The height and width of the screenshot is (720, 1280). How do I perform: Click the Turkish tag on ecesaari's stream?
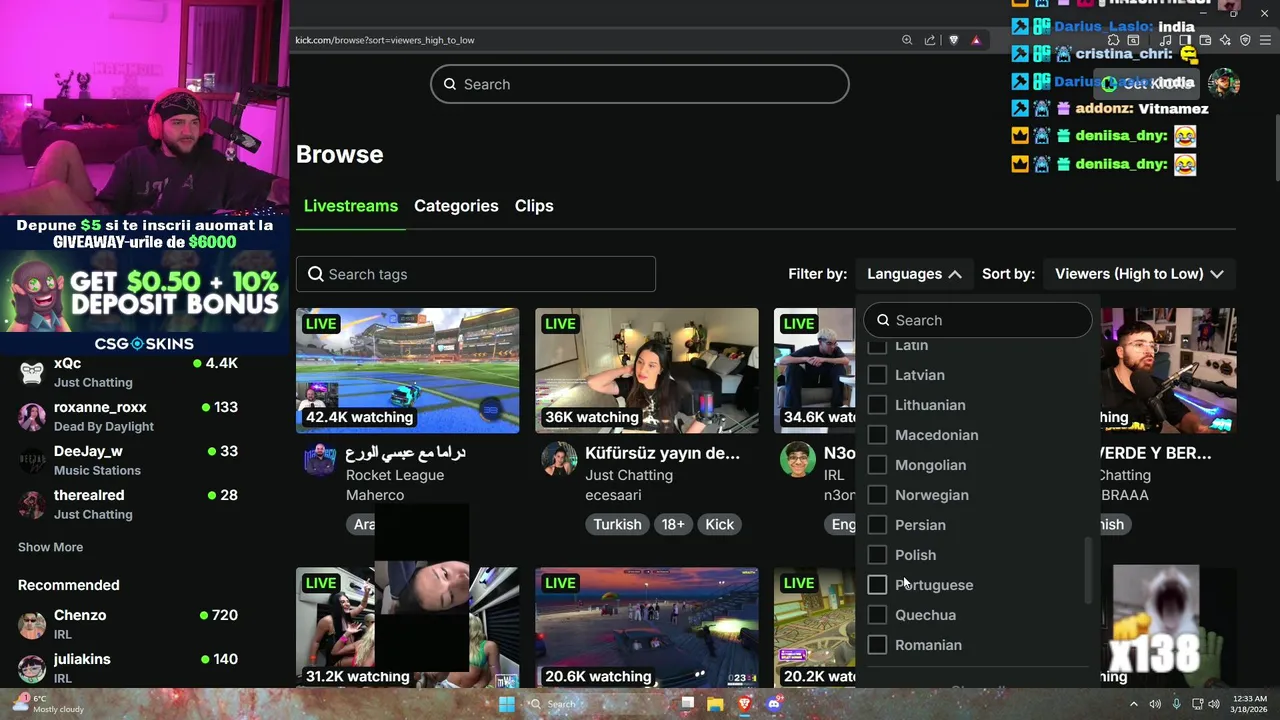[617, 524]
